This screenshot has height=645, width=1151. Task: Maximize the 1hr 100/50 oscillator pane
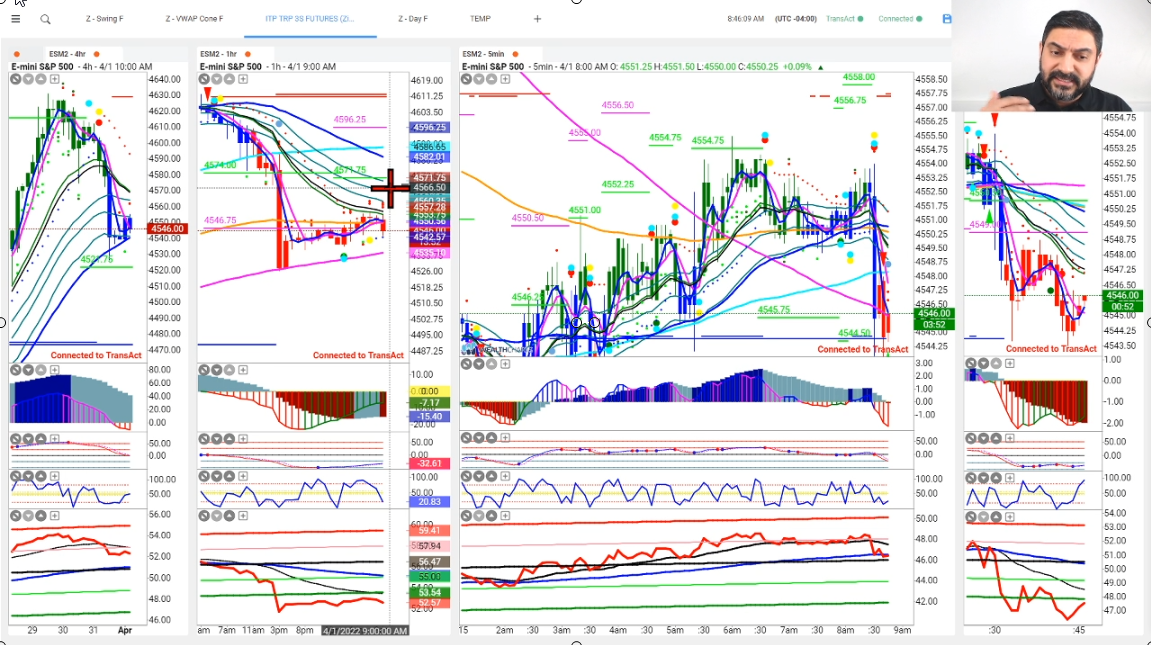click(243, 476)
